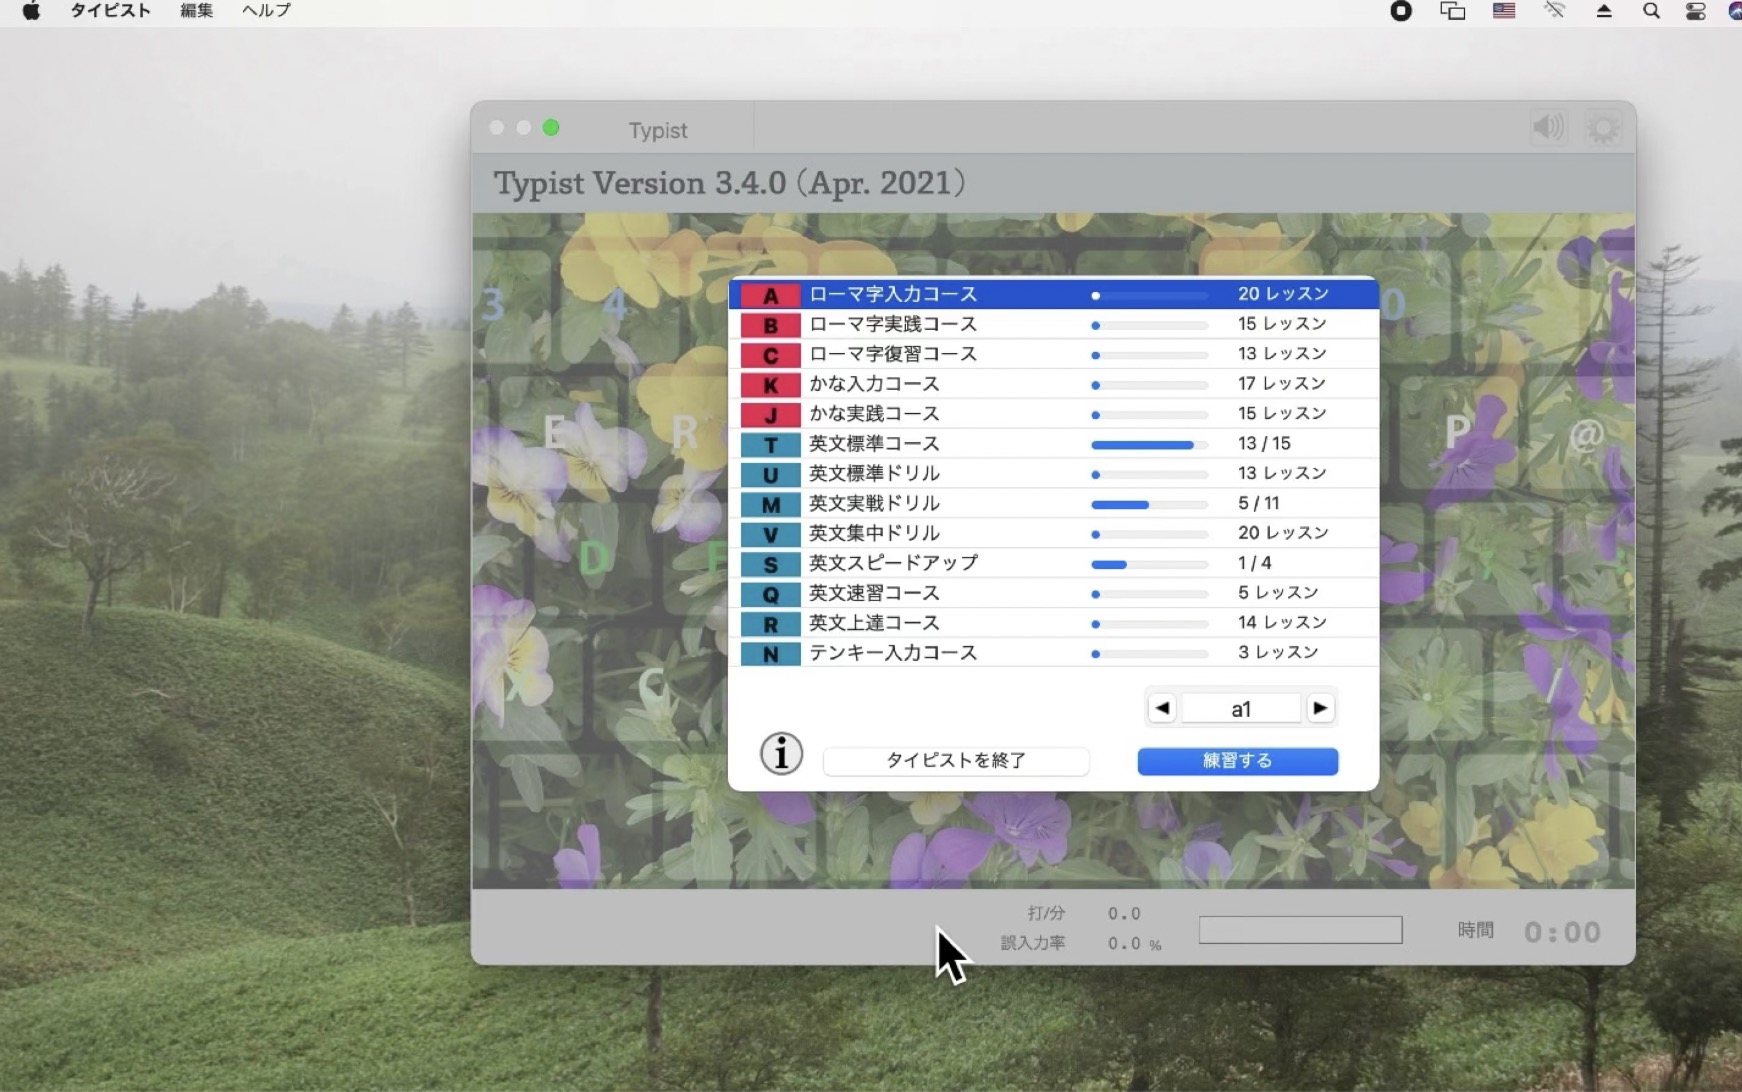The height and width of the screenshot is (1092, 1742).
Task: Select the red A course badge
Action: (770, 295)
